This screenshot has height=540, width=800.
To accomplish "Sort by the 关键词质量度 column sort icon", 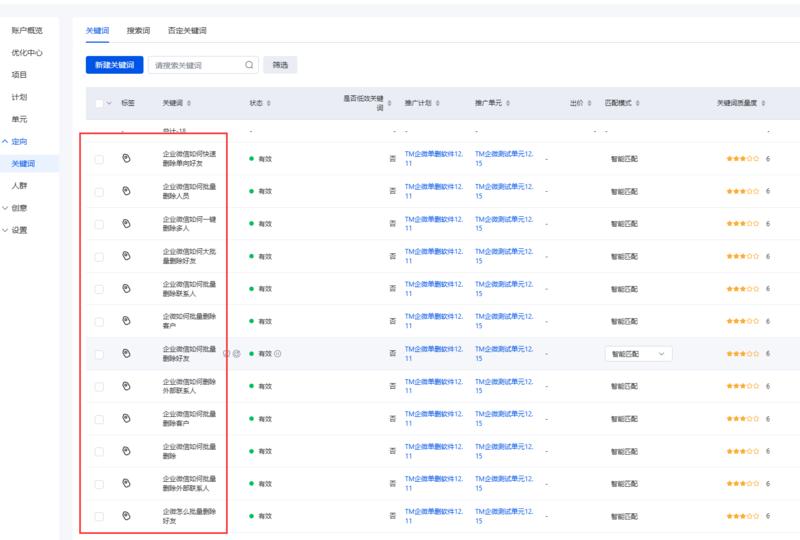I will [765, 103].
